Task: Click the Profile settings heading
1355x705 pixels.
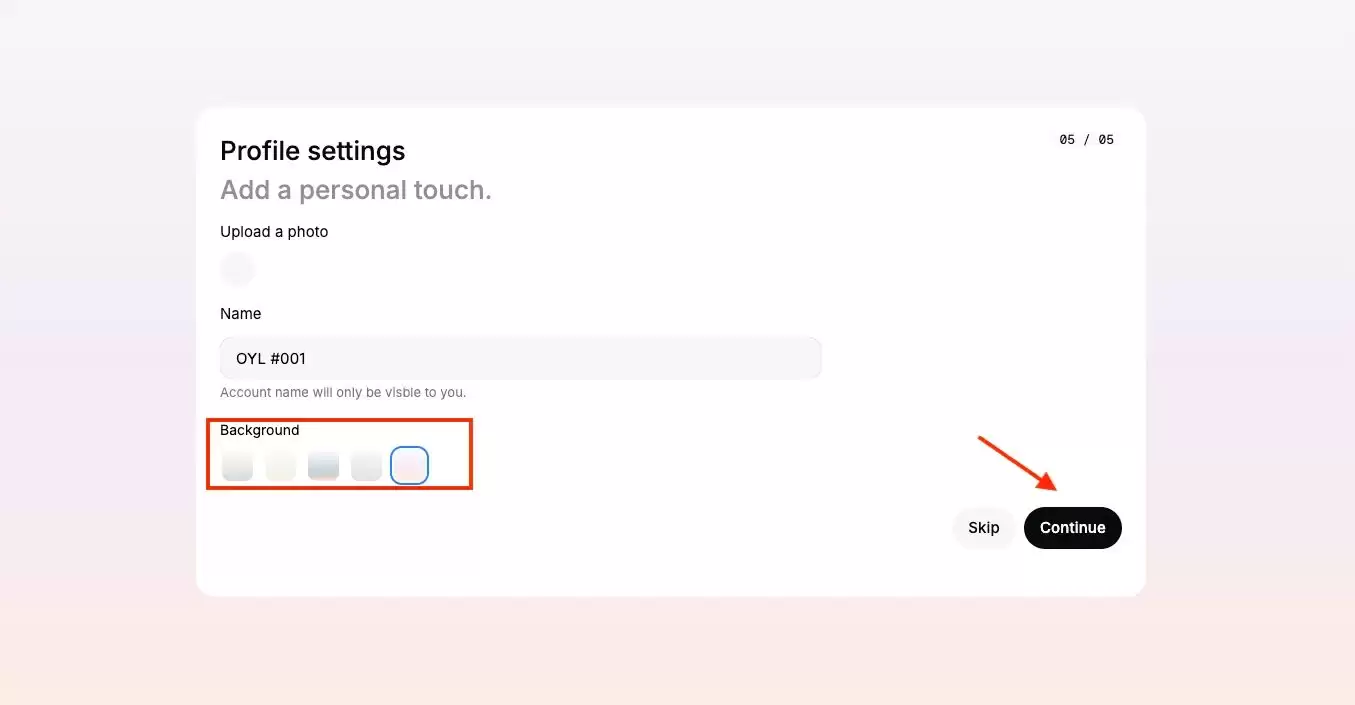Action: [x=312, y=151]
